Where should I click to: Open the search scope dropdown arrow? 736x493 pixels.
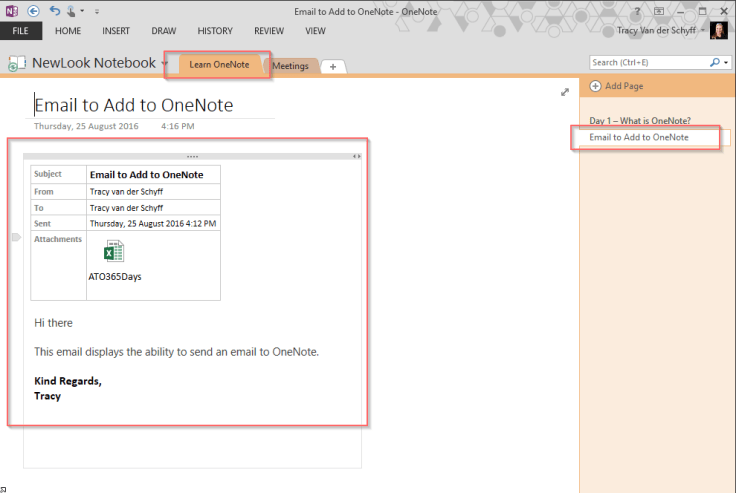click(x=726, y=62)
